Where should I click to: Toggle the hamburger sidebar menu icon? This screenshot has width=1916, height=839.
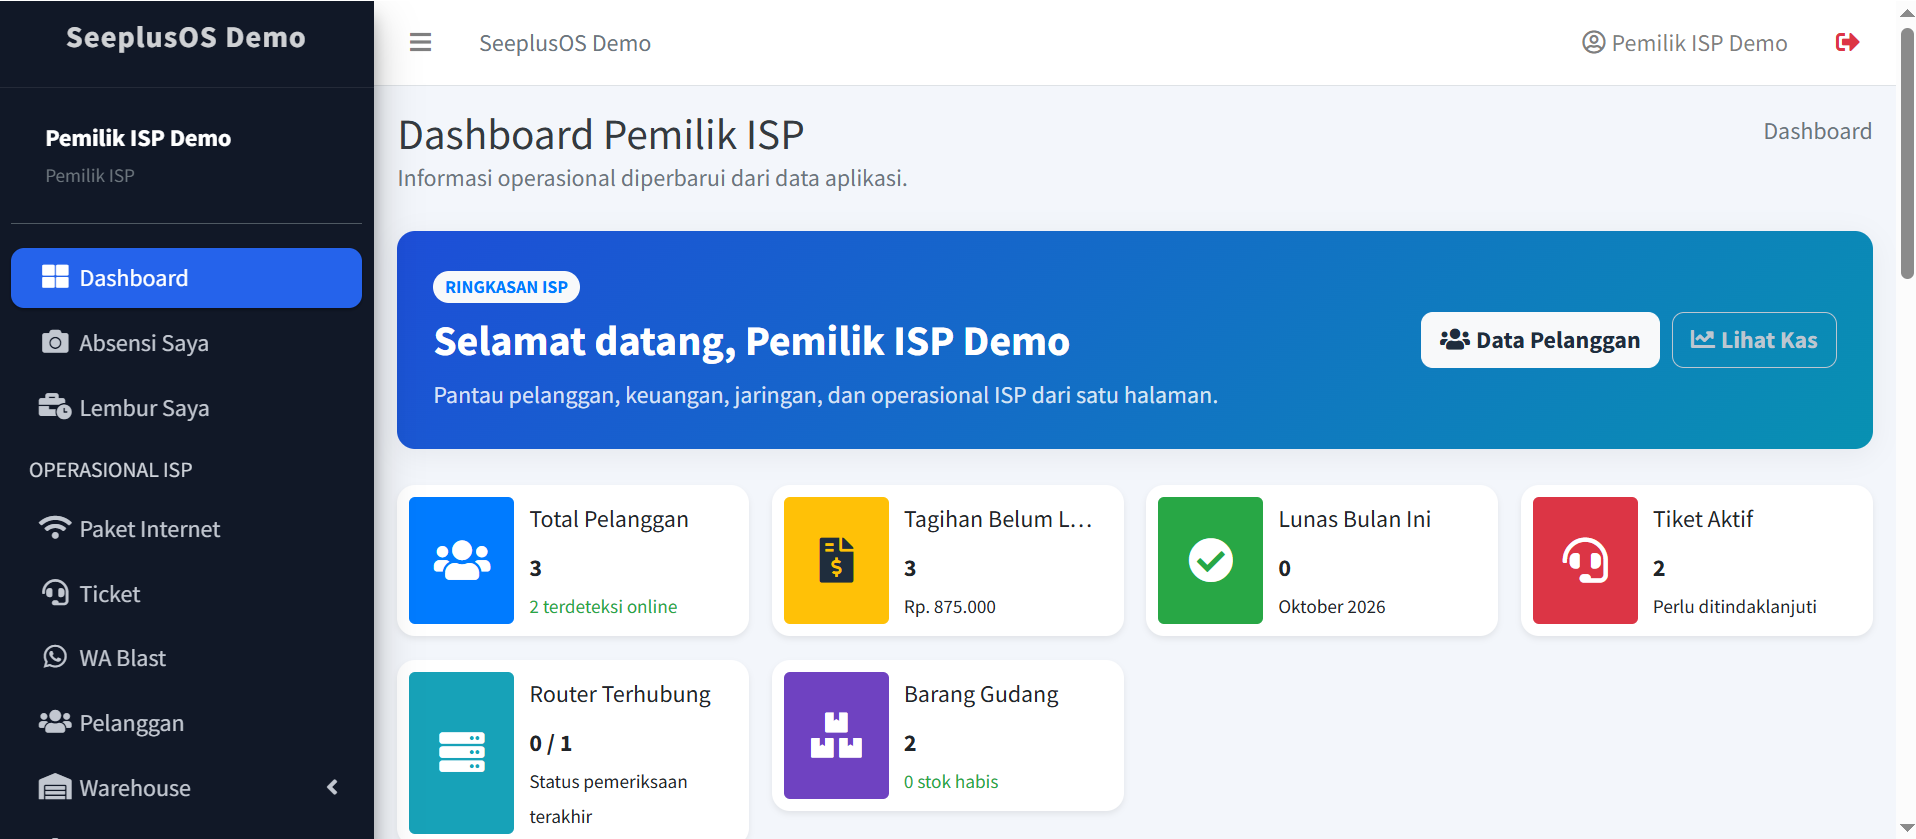point(420,42)
